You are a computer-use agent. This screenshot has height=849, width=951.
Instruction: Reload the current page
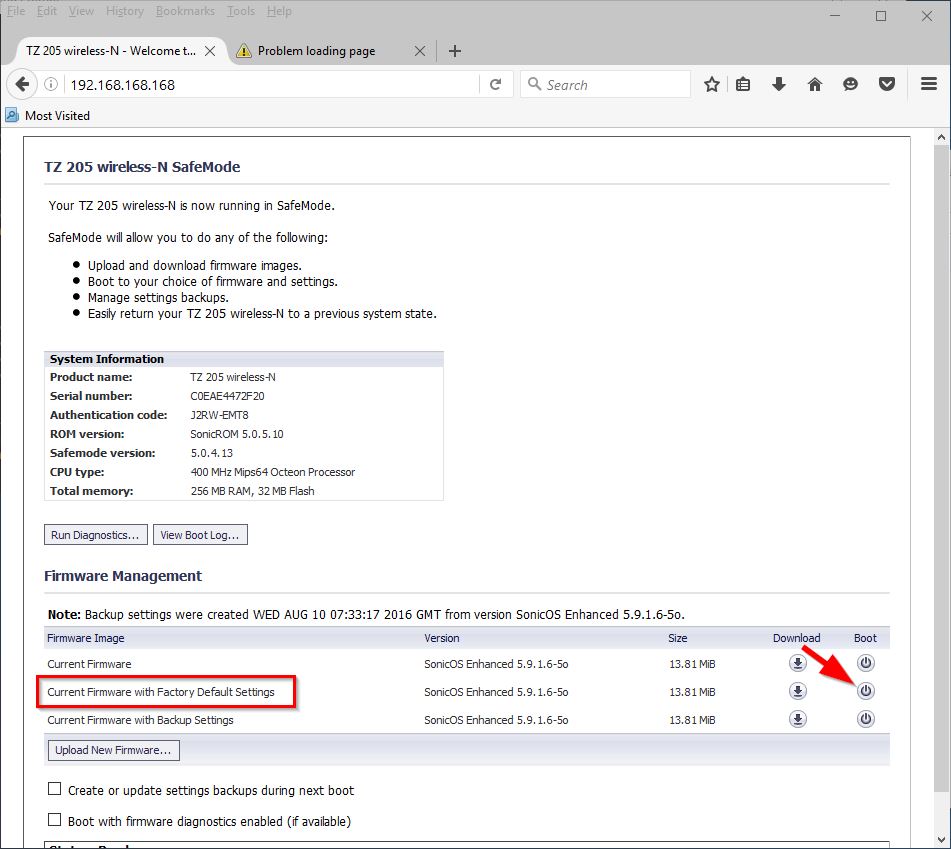[496, 84]
